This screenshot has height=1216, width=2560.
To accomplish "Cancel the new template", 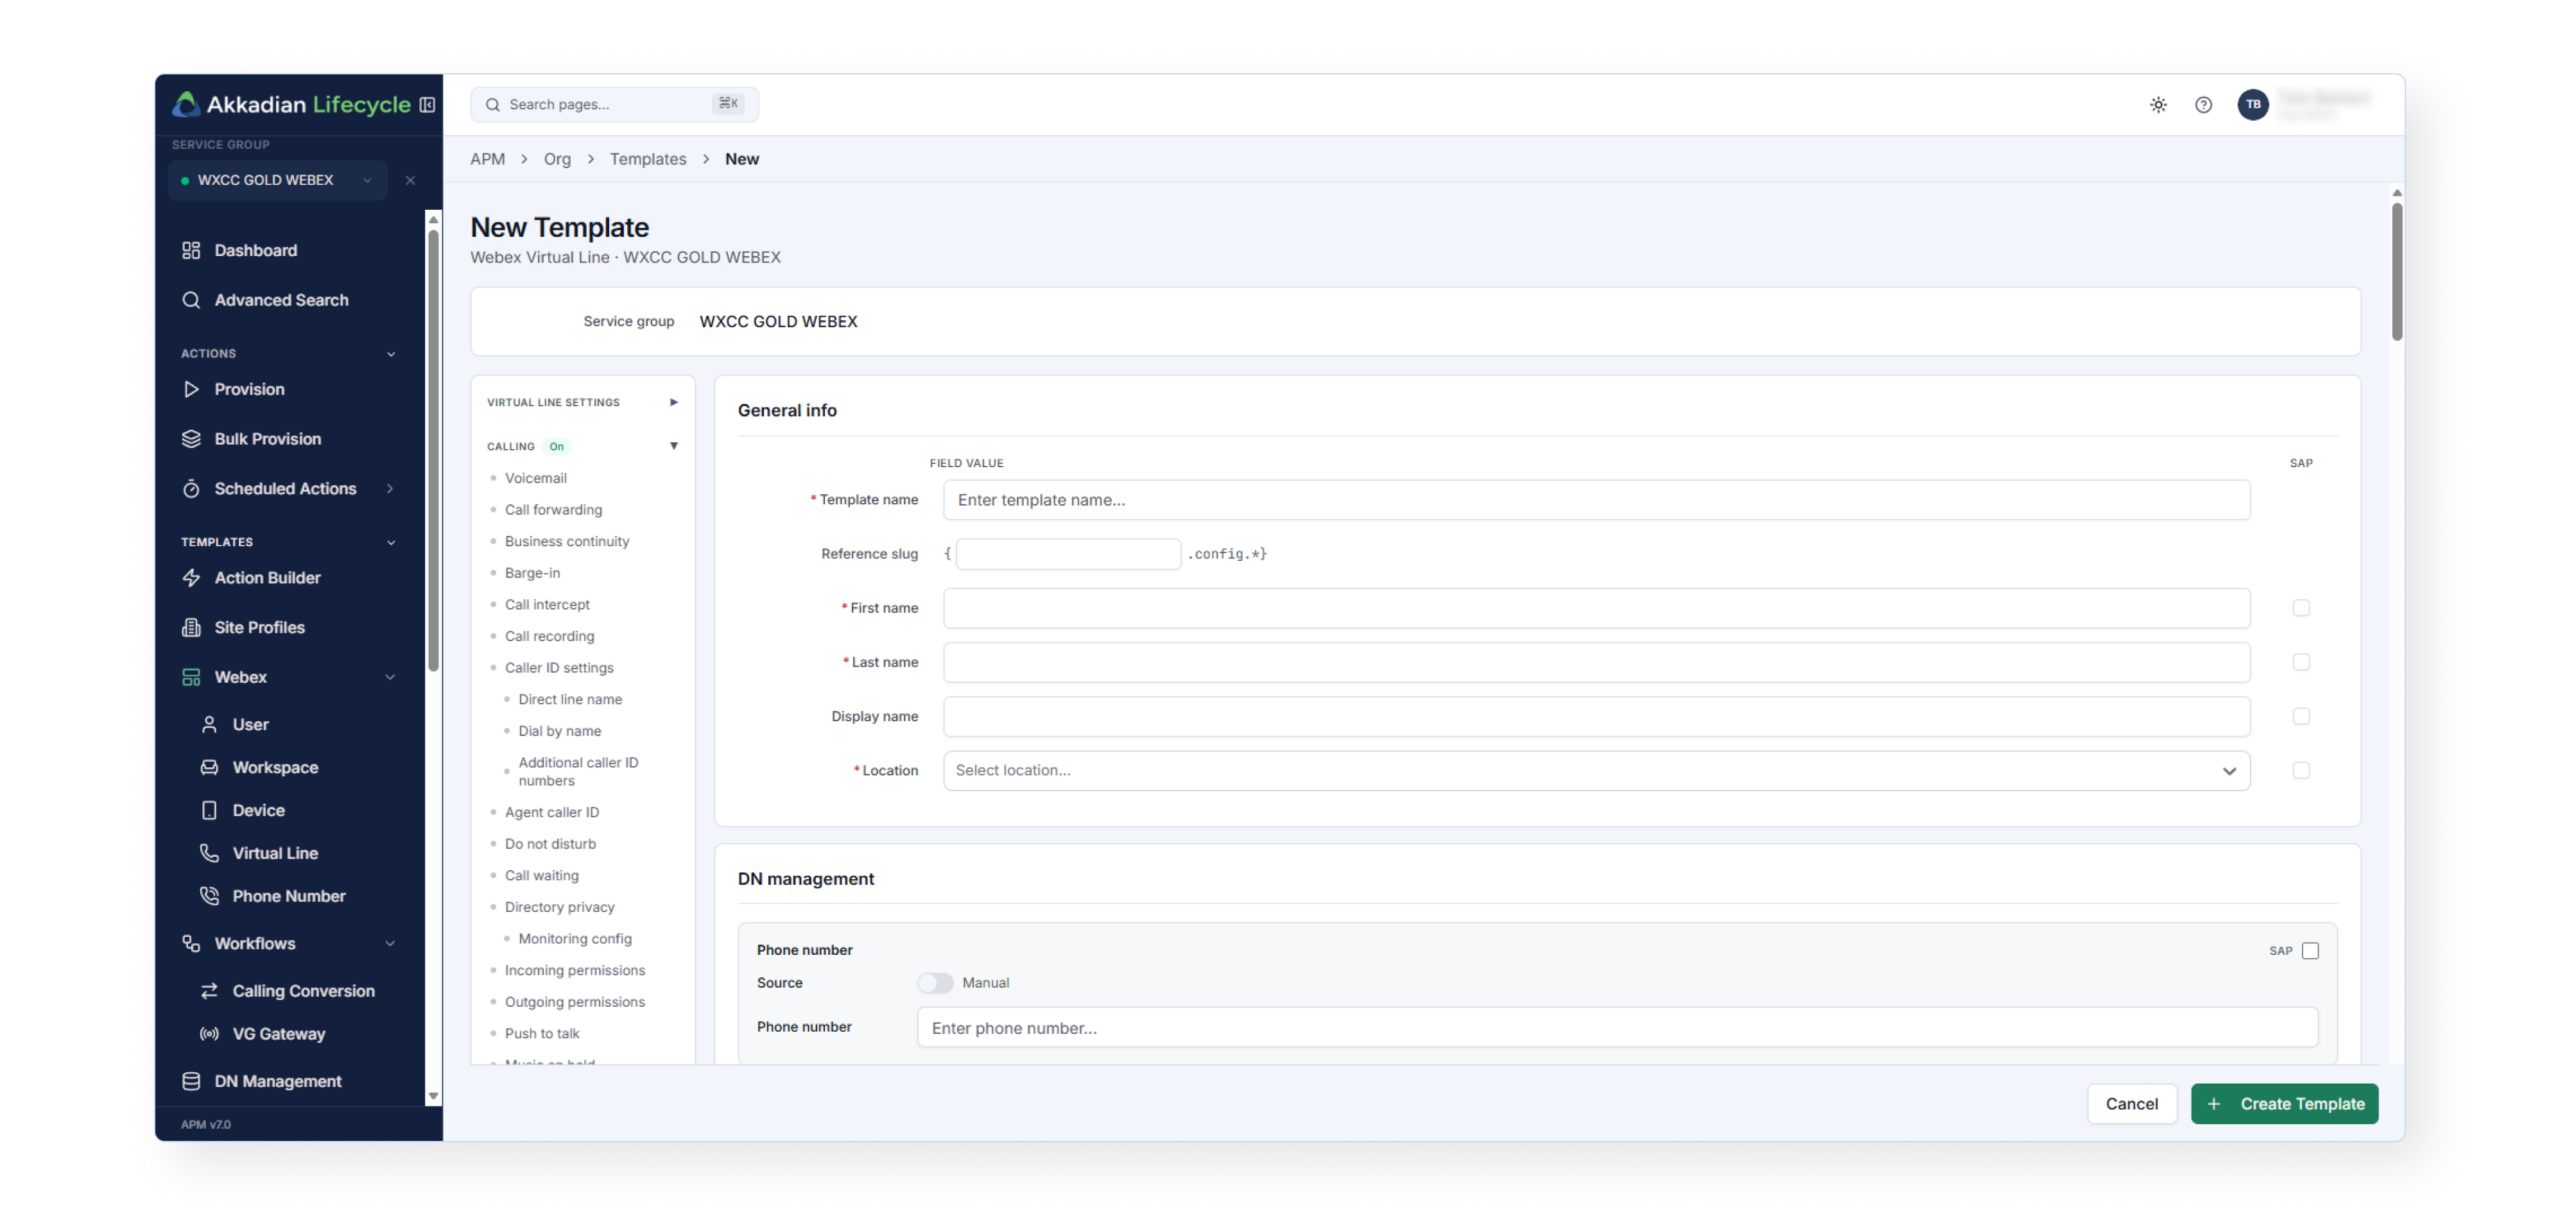I will point(2131,1104).
